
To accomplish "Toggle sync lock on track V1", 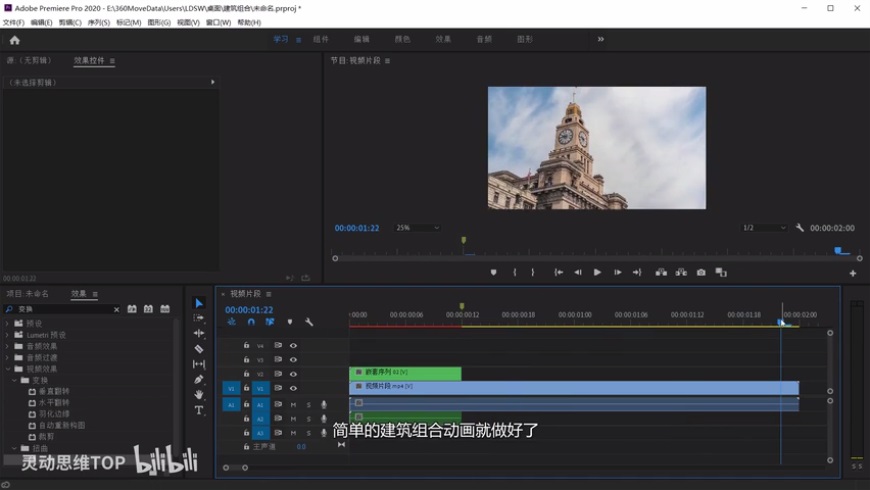I will point(278,388).
